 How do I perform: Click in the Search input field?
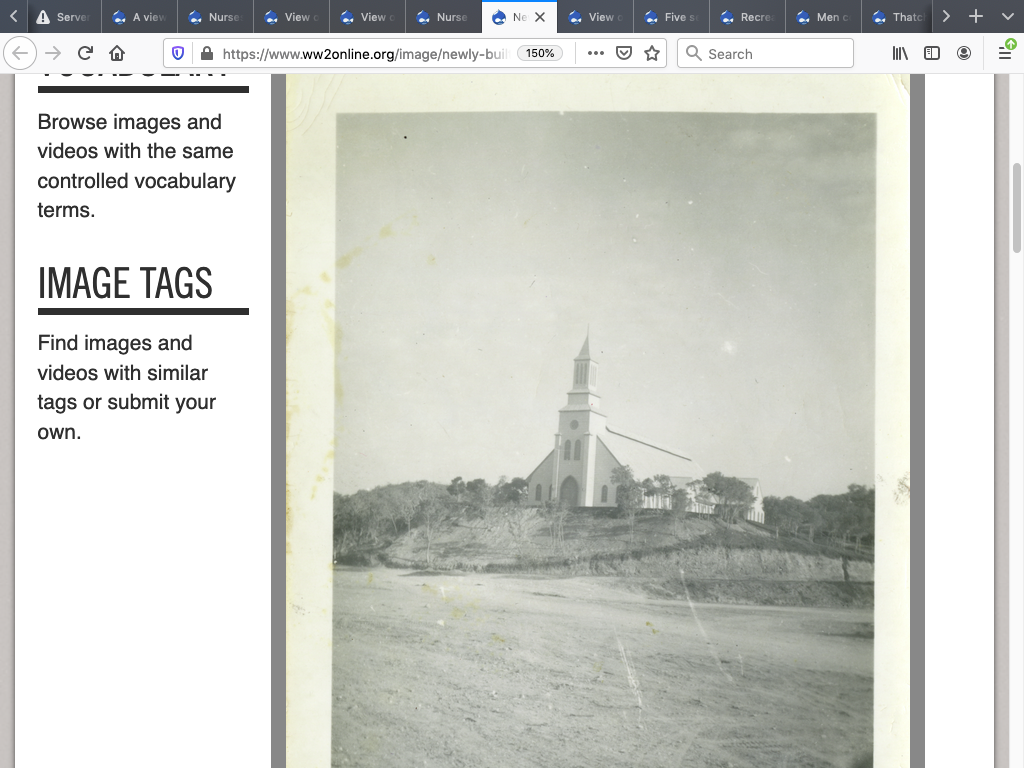click(x=775, y=53)
